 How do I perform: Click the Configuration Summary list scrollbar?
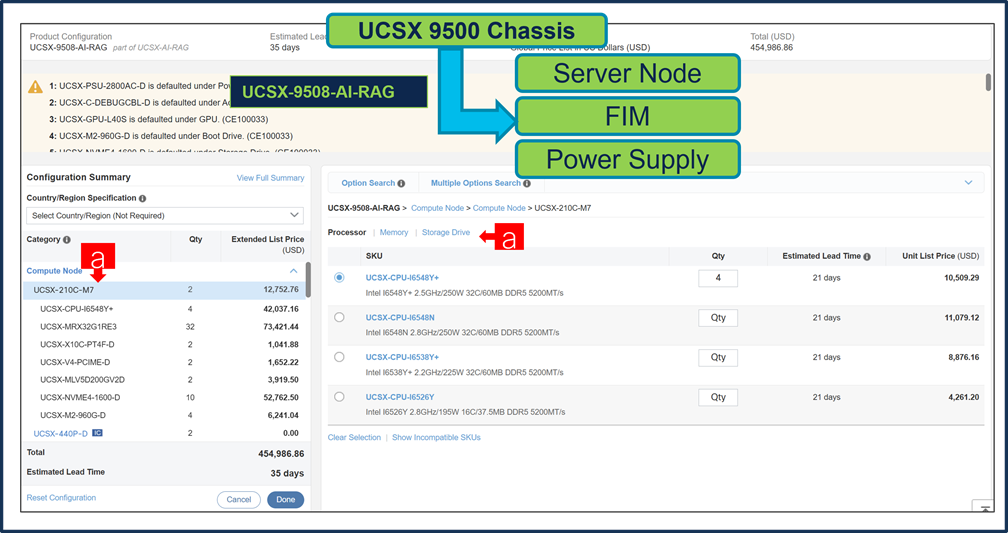click(x=309, y=280)
